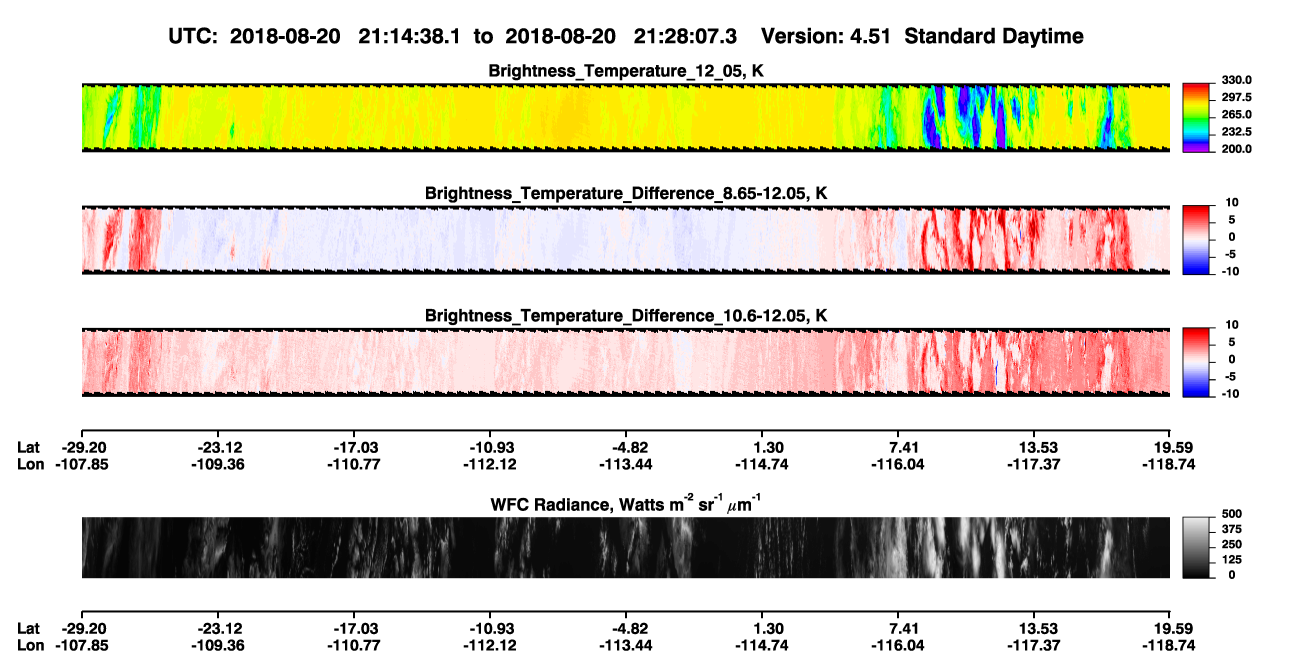Click the 200.0 color bar label
This screenshot has width=1300, height=667.
[1234, 148]
